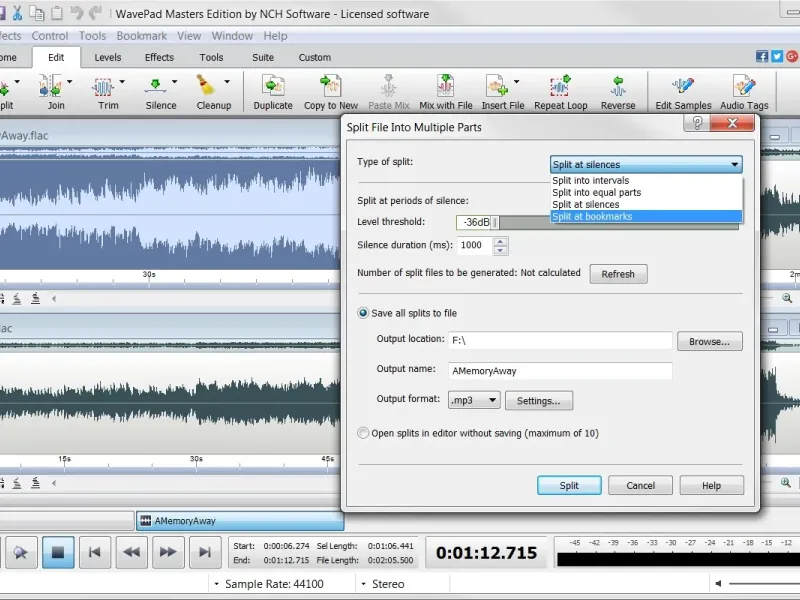Select Save all splits to file
800x600 pixels.
click(364, 313)
